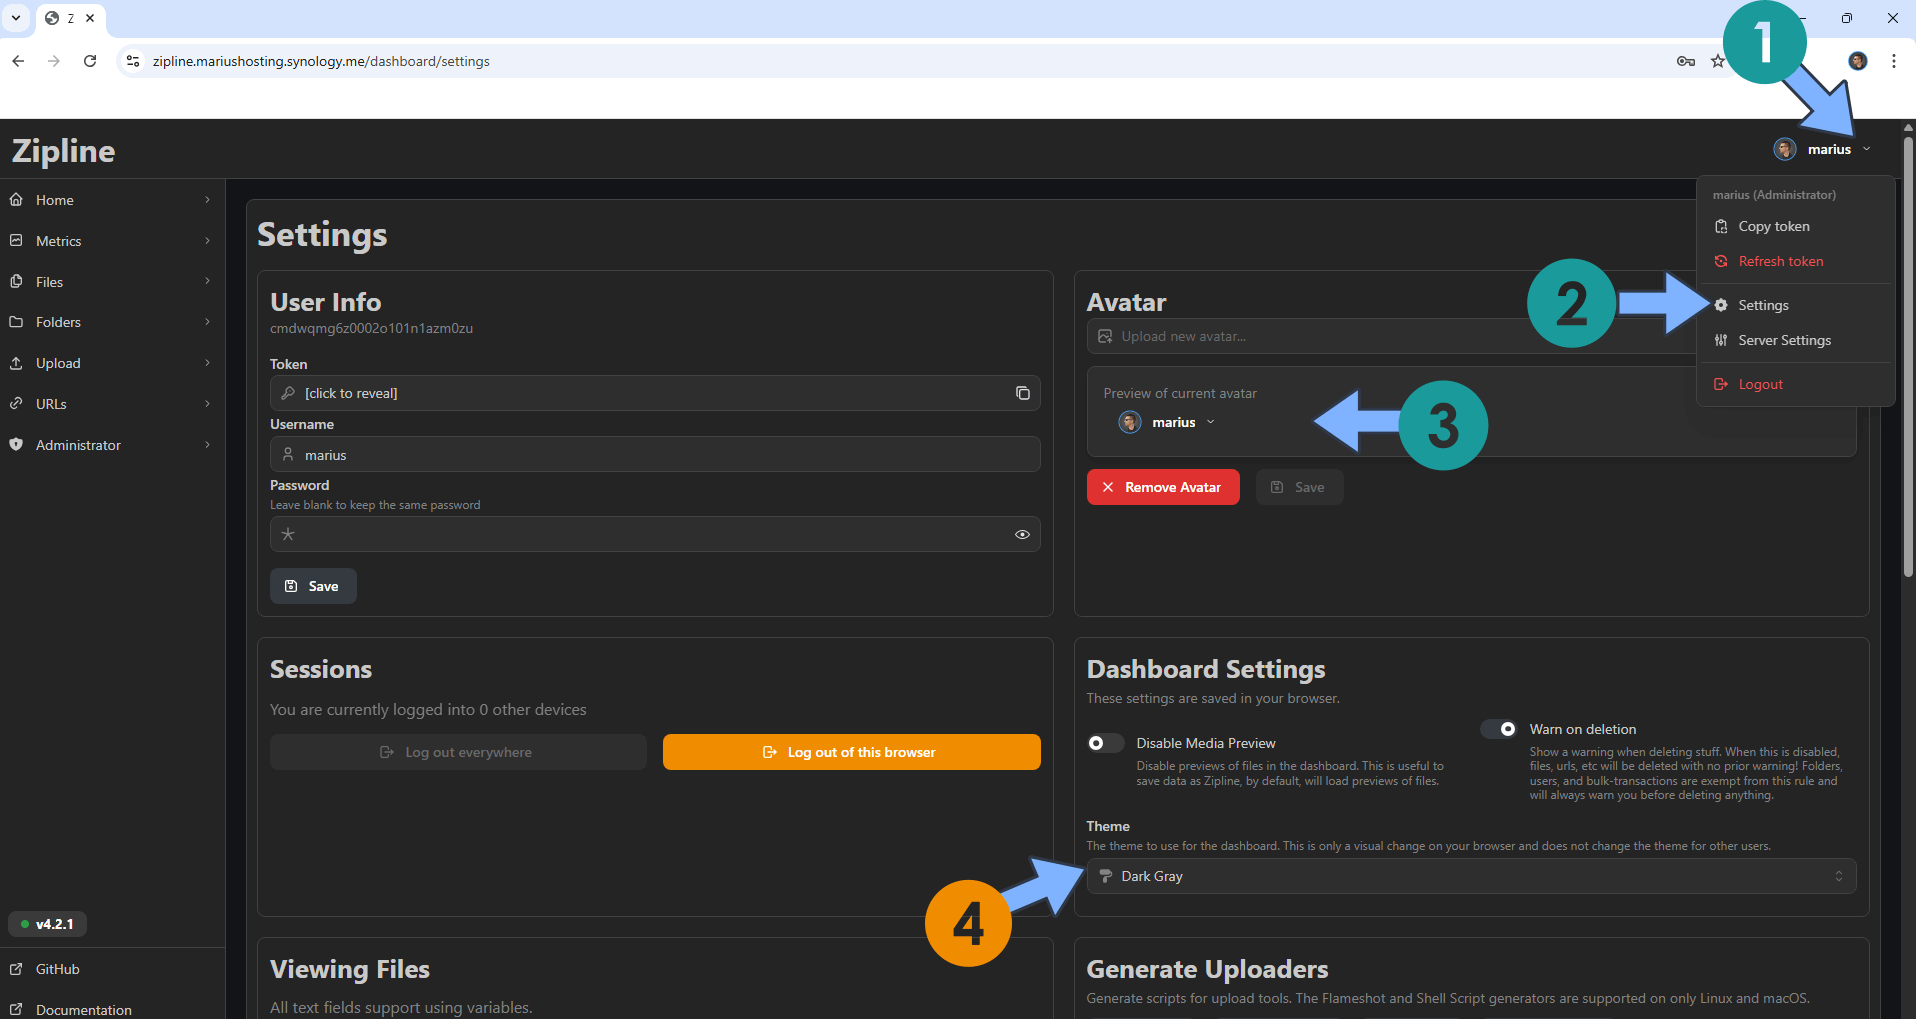This screenshot has width=1916, height=1019.
Task: Open Server Settings from user menu
Action: coord(1796,340)
